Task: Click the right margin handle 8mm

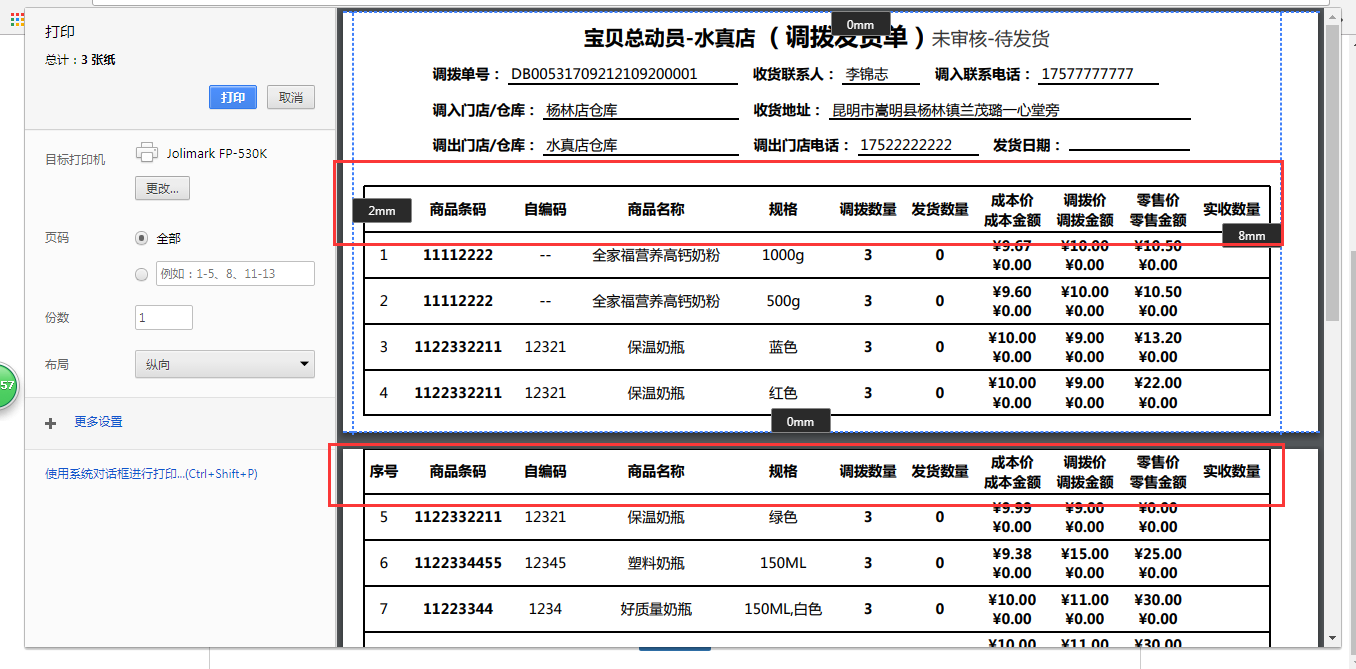Action: (1251, 235)
